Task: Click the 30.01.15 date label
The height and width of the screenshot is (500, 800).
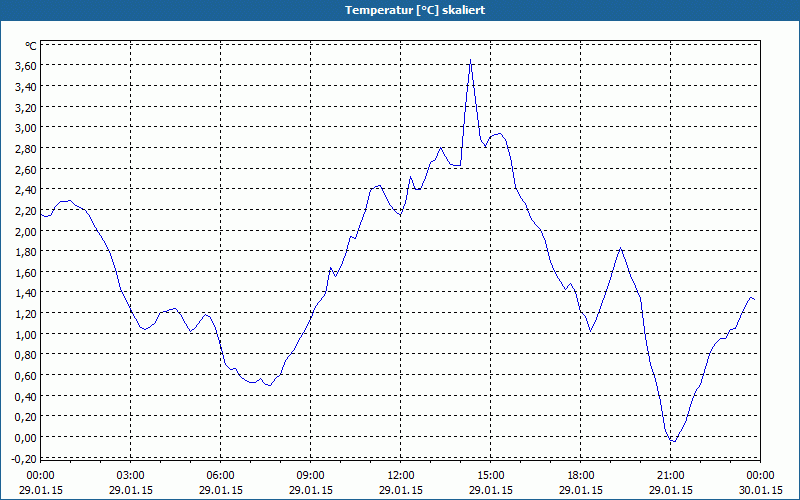Action: (x=761, y=490)
